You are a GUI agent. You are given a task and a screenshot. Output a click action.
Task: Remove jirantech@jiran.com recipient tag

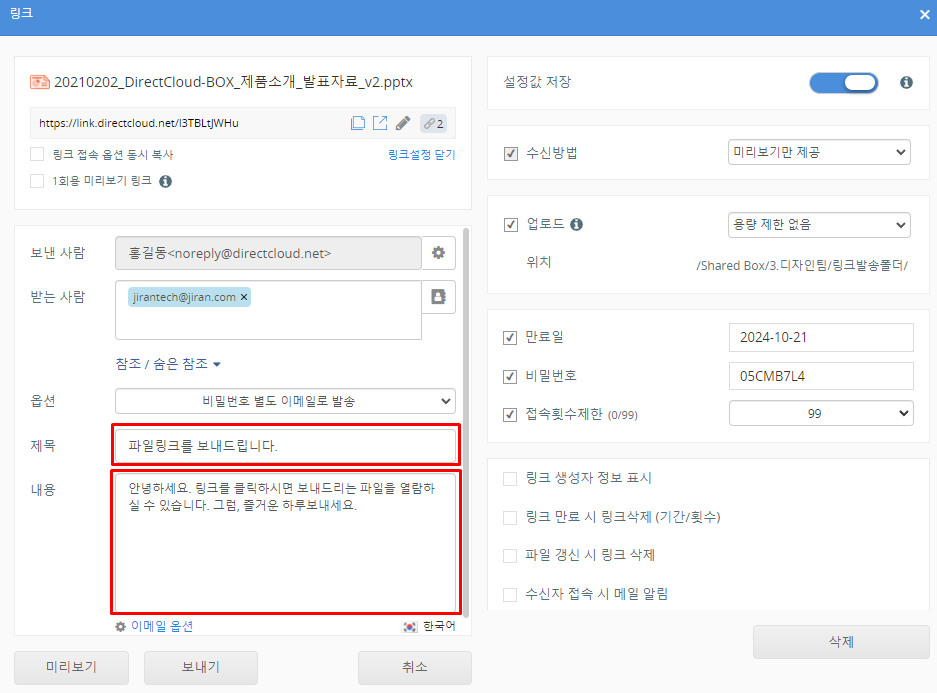click(x=244, y=297)
